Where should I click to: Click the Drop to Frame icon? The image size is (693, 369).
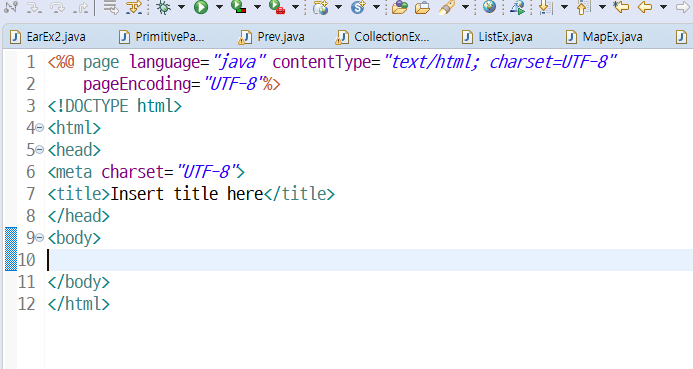[x=110, y=7]
